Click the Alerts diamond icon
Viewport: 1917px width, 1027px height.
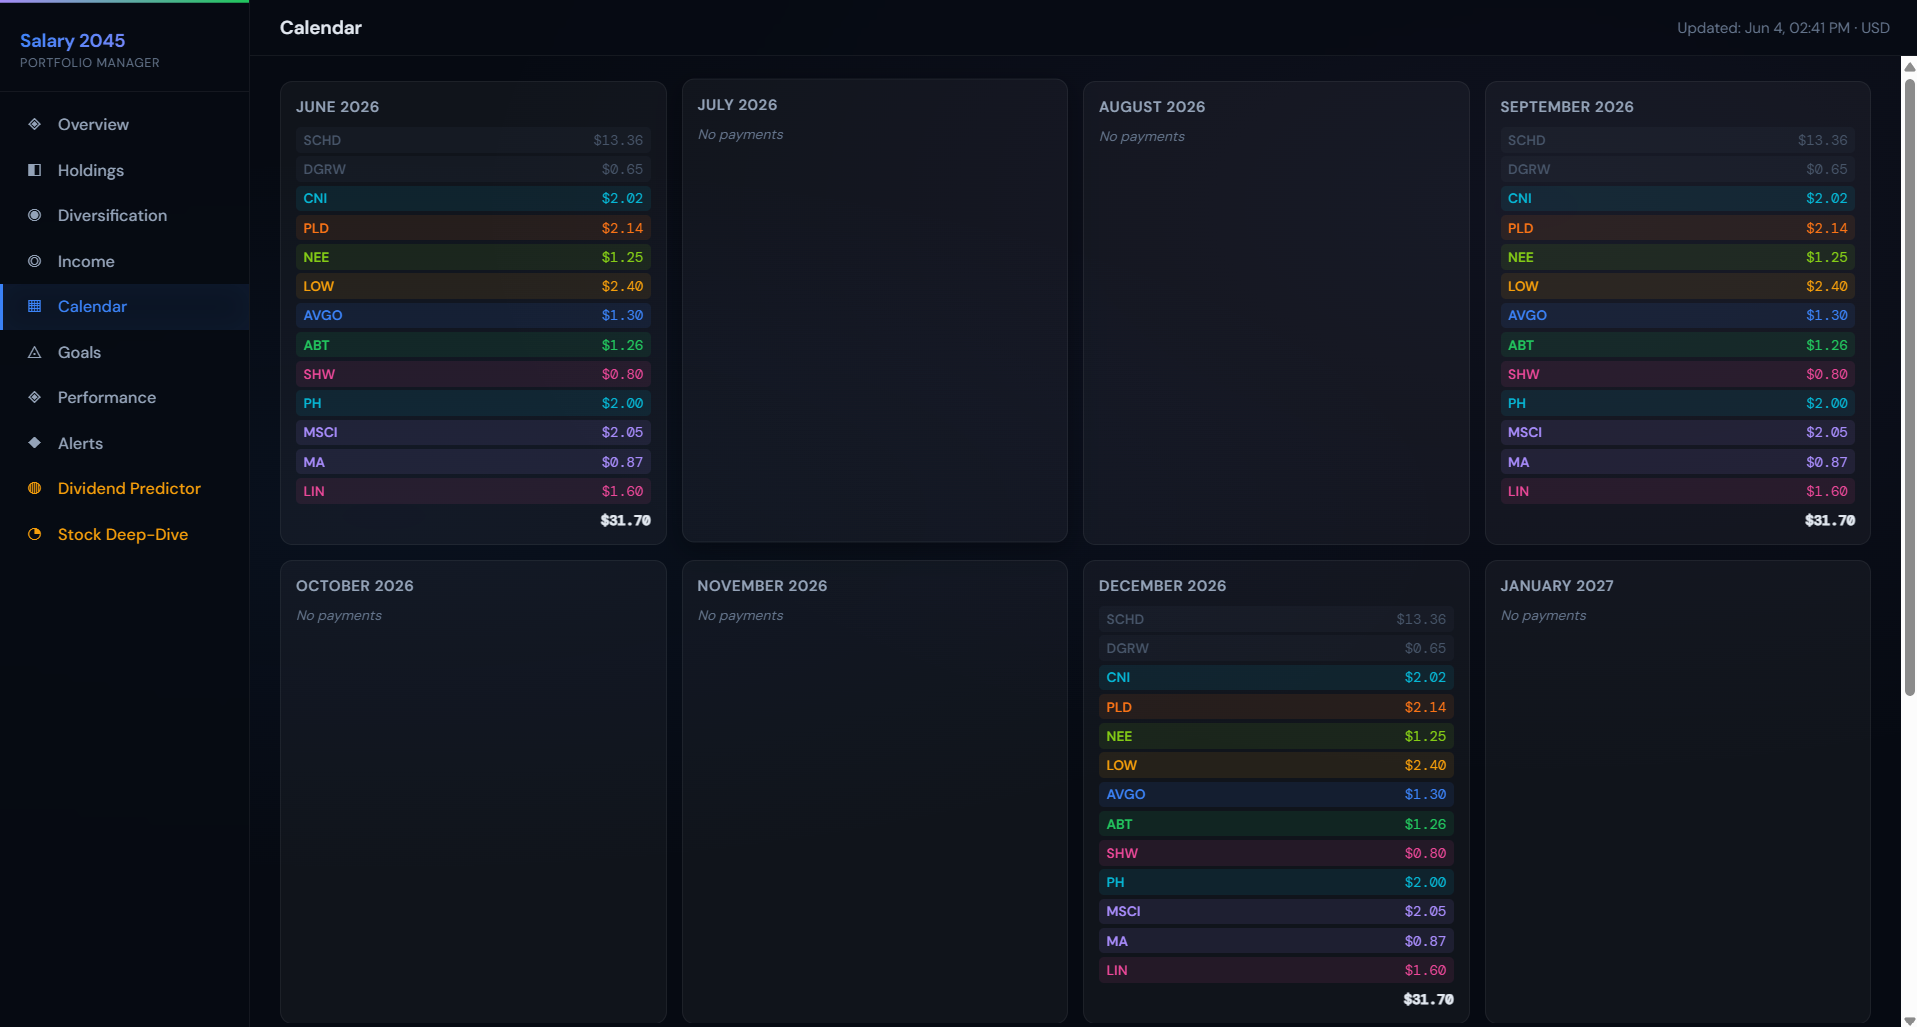[35, 443]
